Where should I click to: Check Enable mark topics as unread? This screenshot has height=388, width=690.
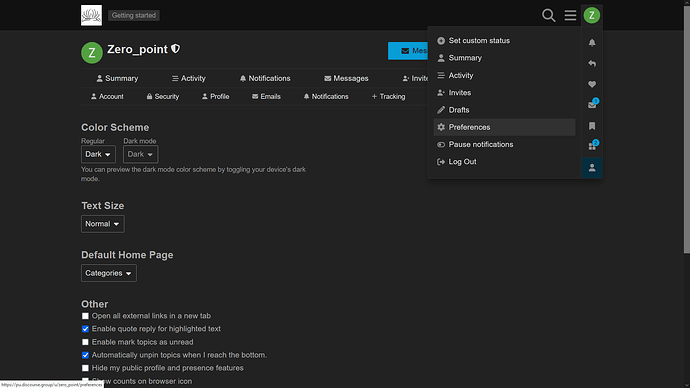point(85,342)
